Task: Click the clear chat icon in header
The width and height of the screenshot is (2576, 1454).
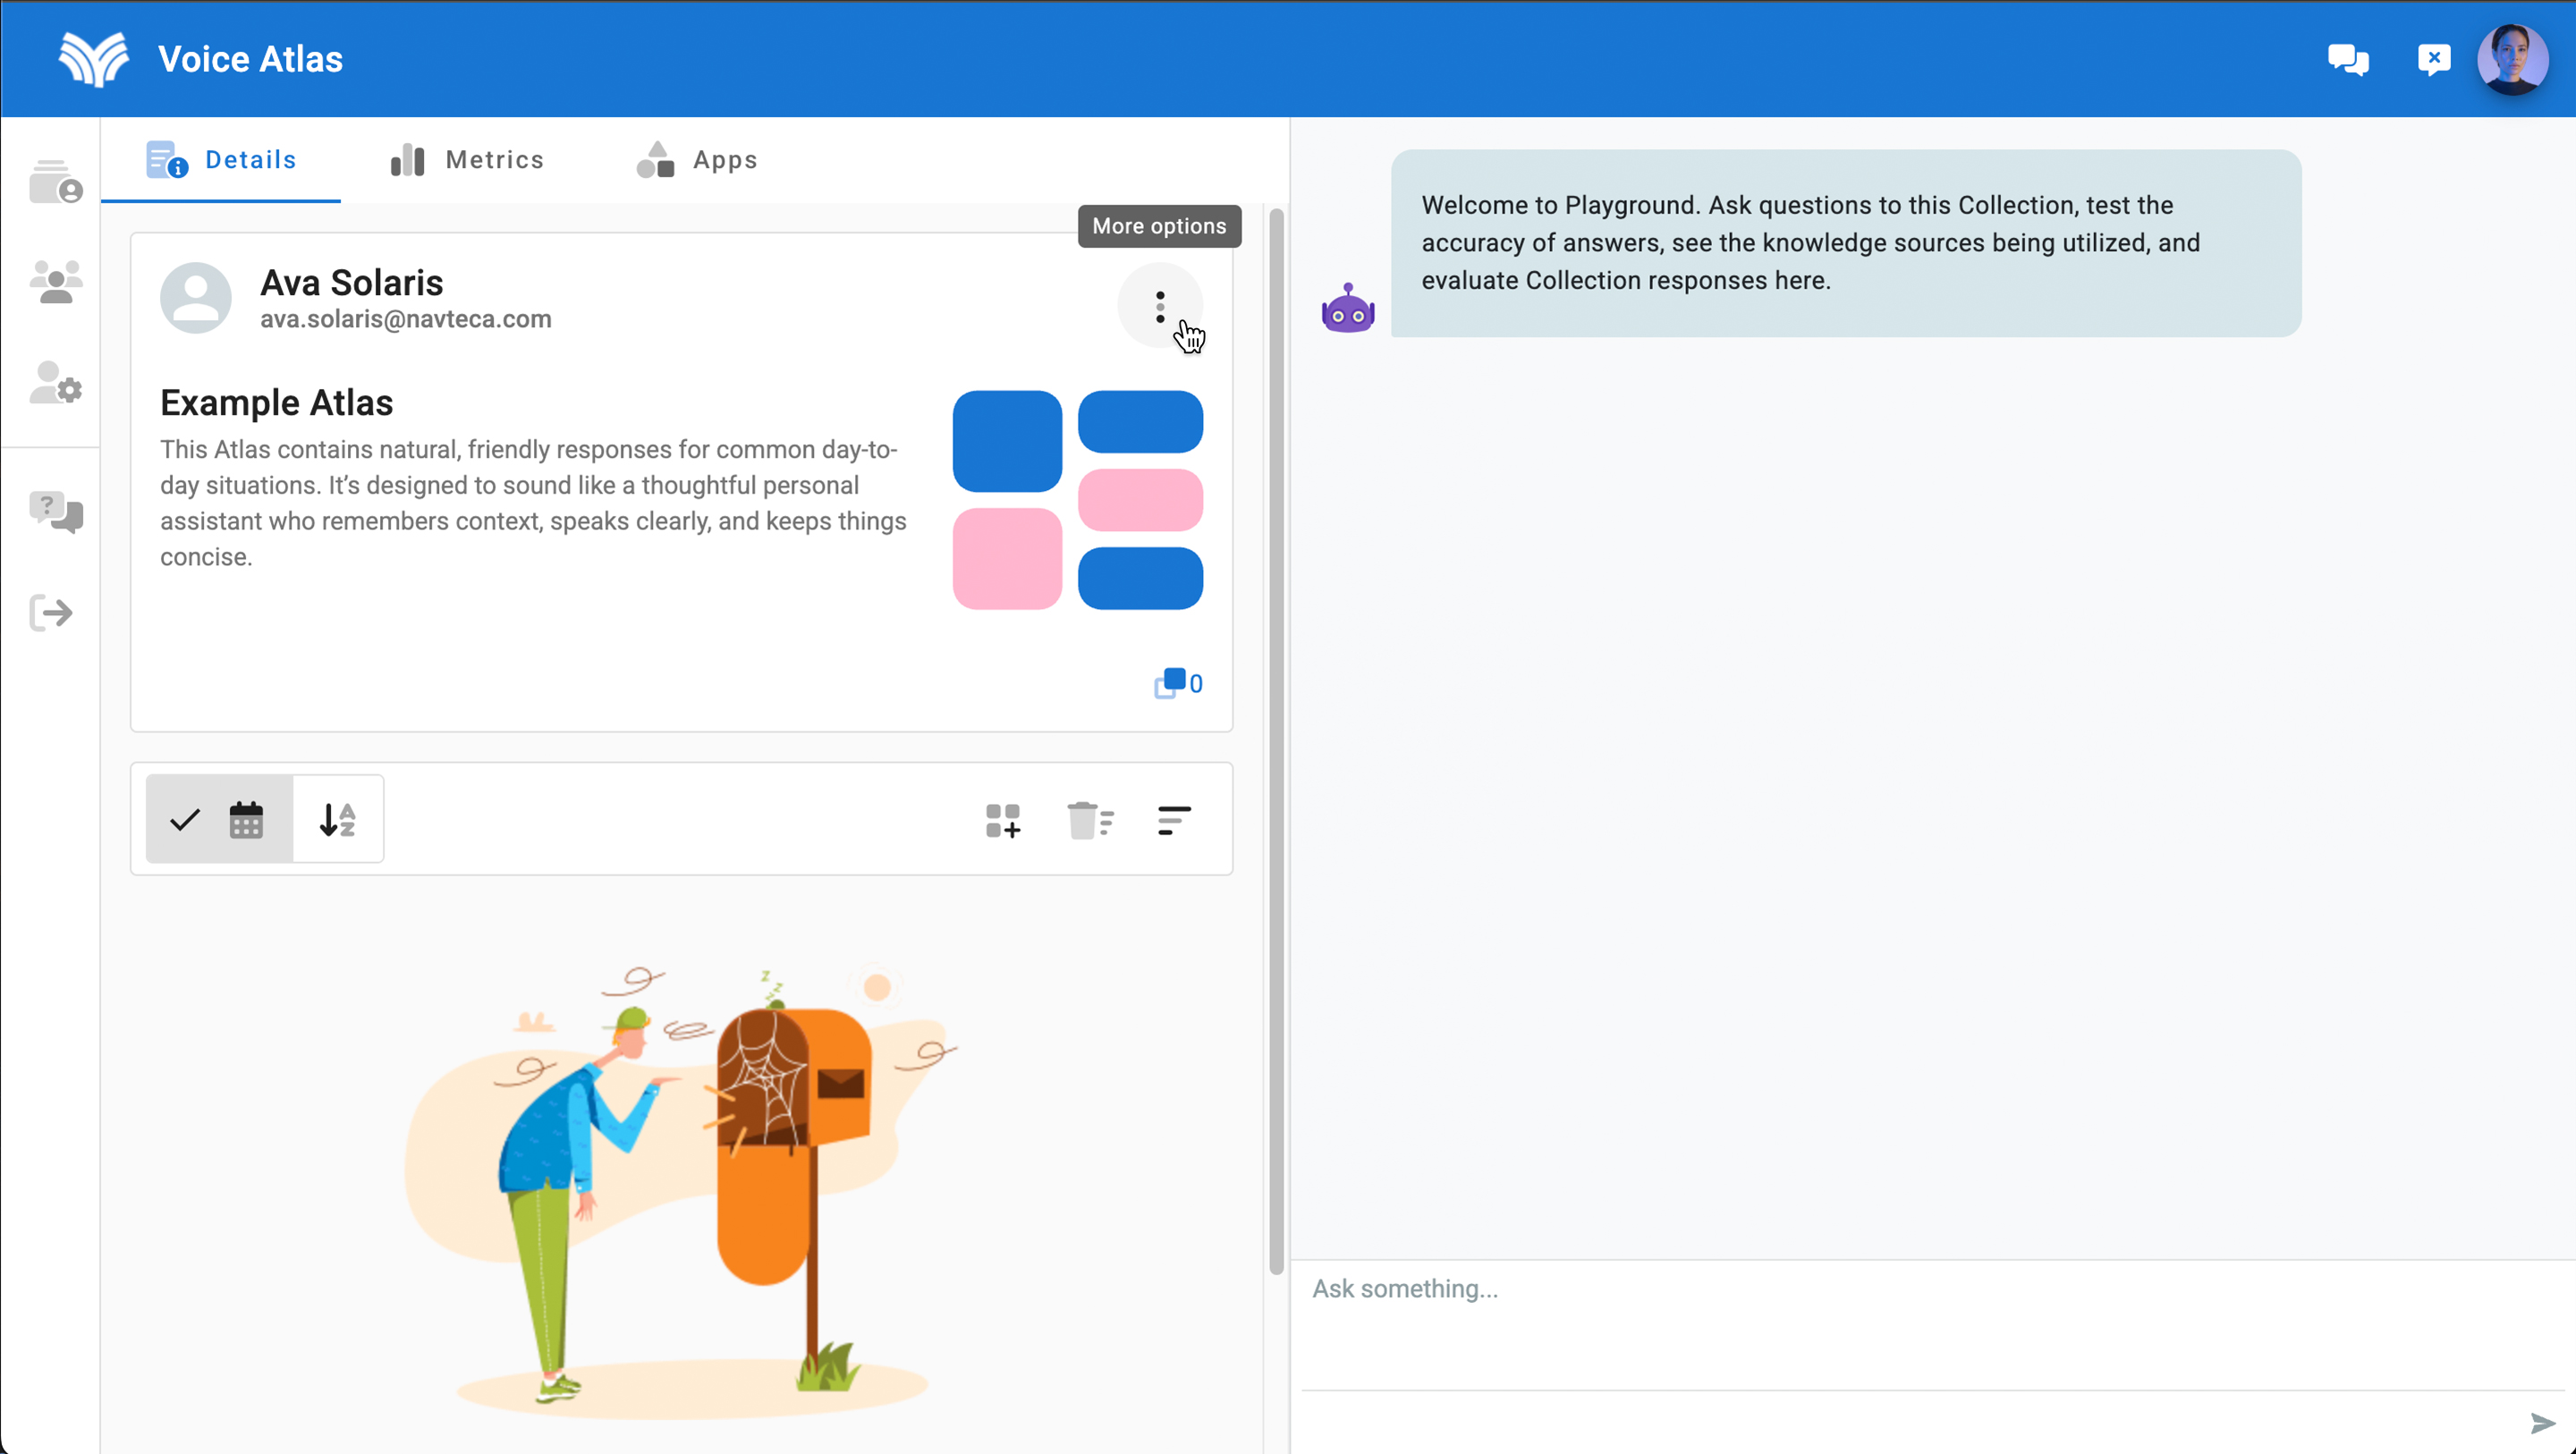Action: coord(2433,60)
